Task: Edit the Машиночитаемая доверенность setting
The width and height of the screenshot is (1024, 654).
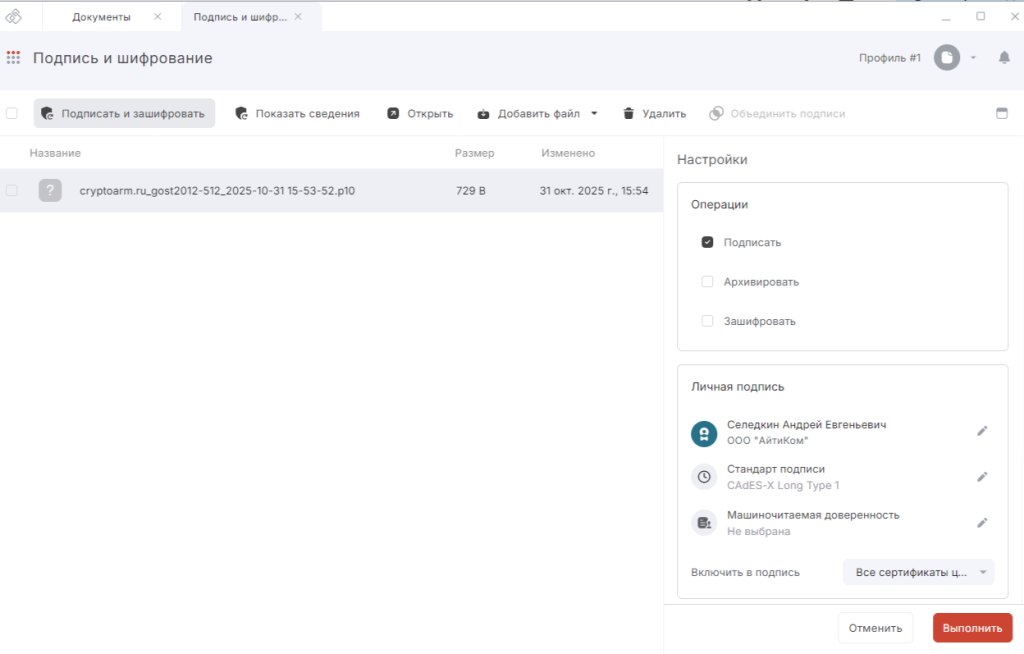Action: (x=982, y=522)
